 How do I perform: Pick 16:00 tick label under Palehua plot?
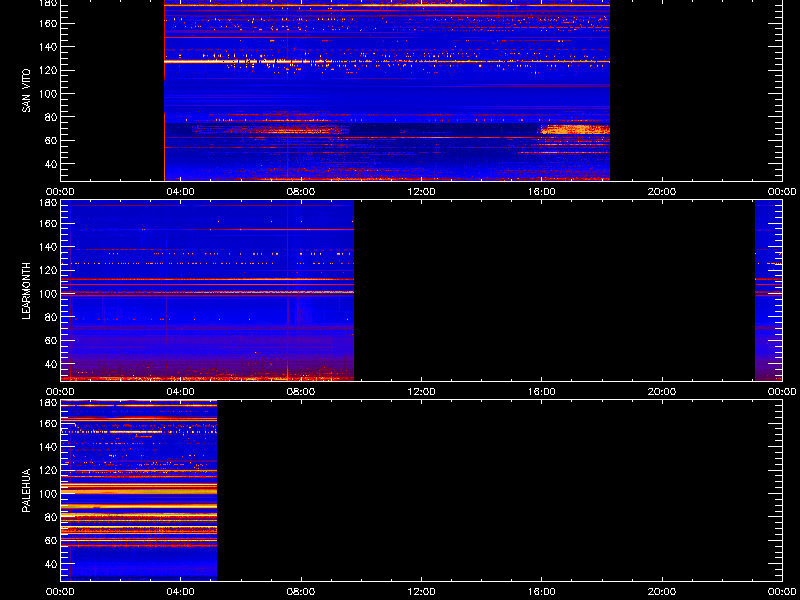[x=541, y=592]
